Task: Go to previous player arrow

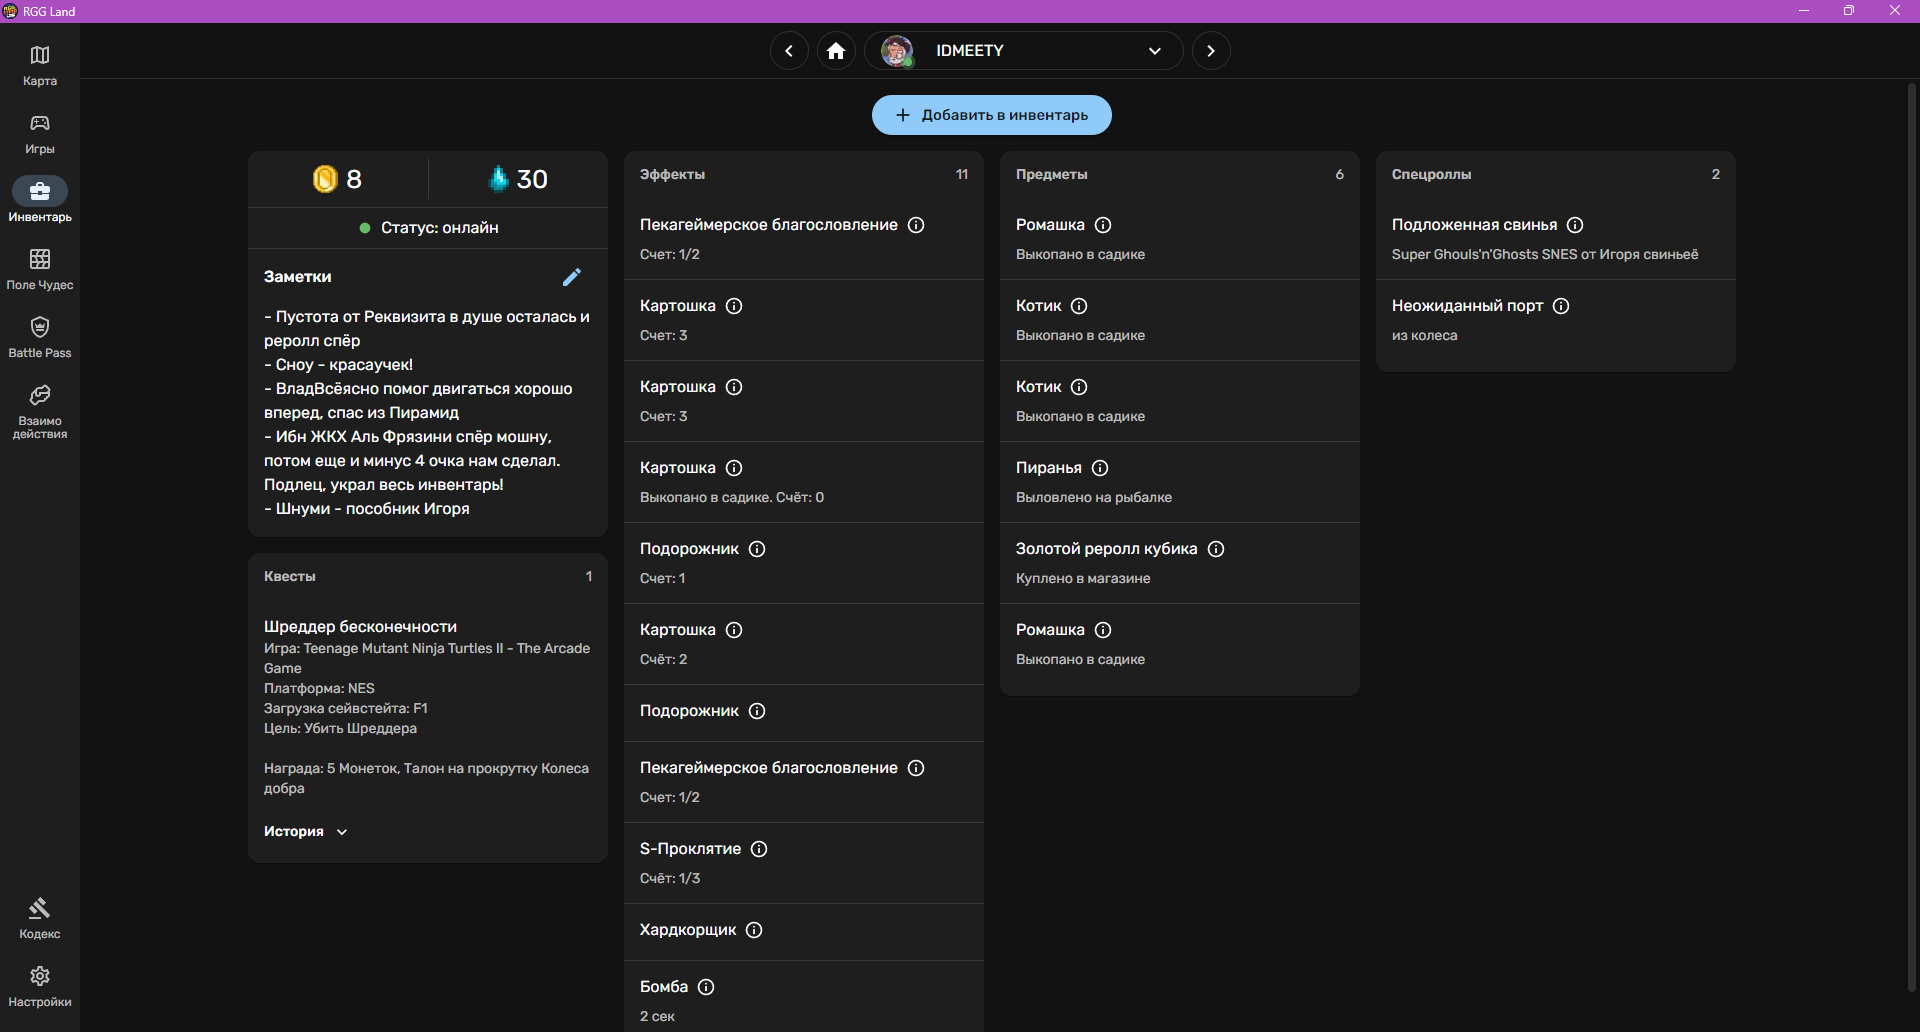Action: point(789,51)
